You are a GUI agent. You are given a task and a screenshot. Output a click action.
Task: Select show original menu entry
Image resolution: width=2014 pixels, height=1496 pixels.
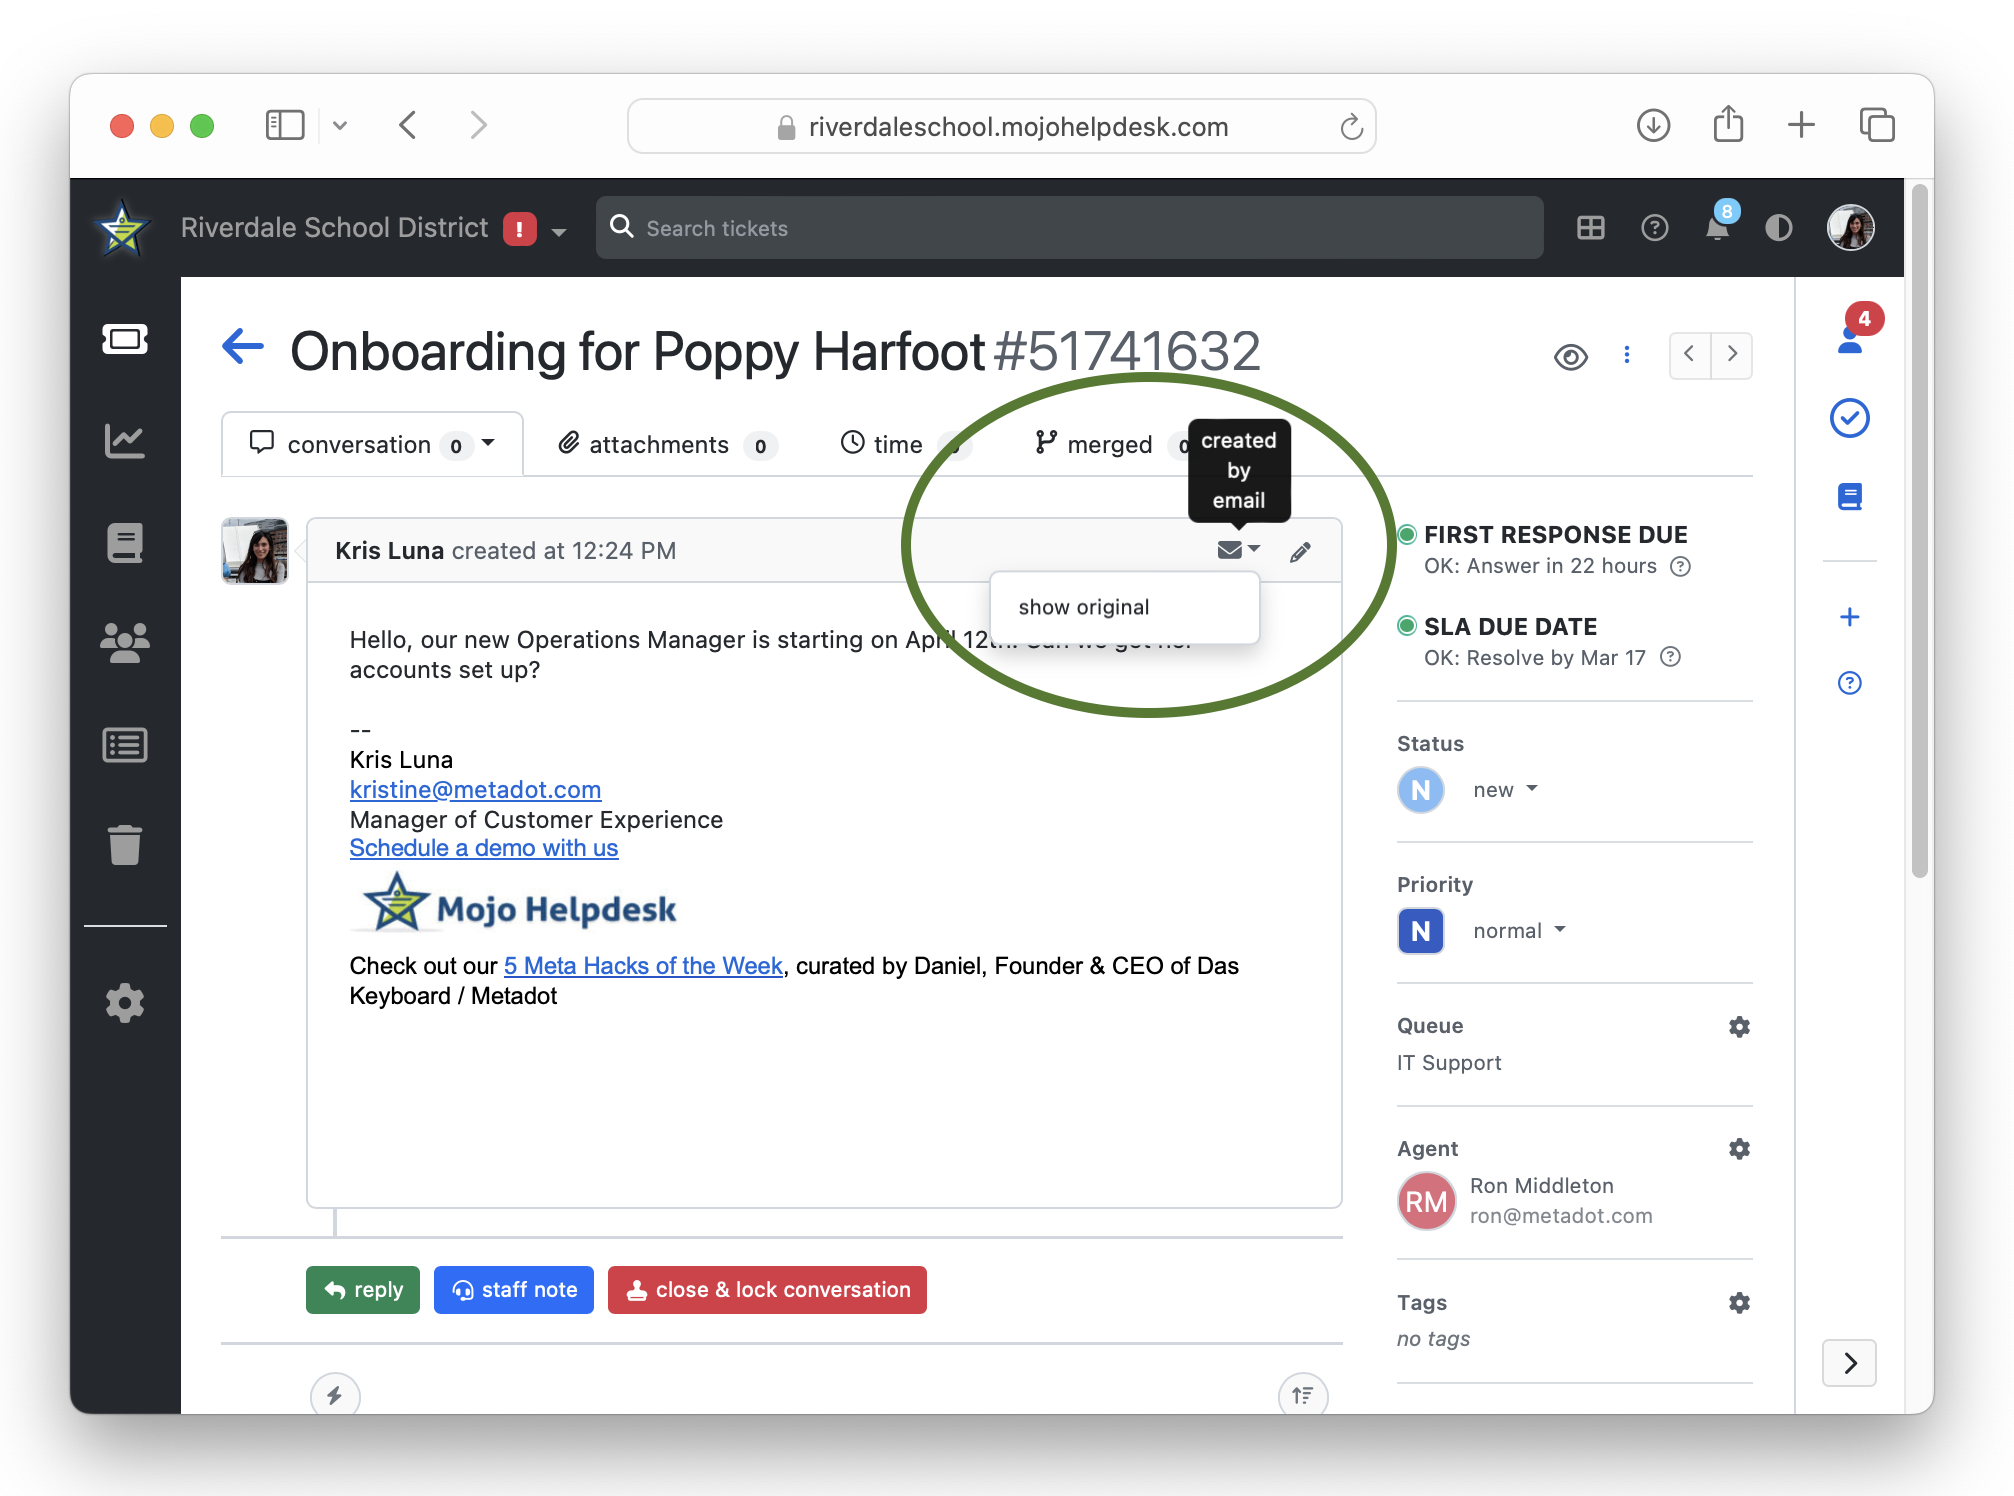point(1084,607)
